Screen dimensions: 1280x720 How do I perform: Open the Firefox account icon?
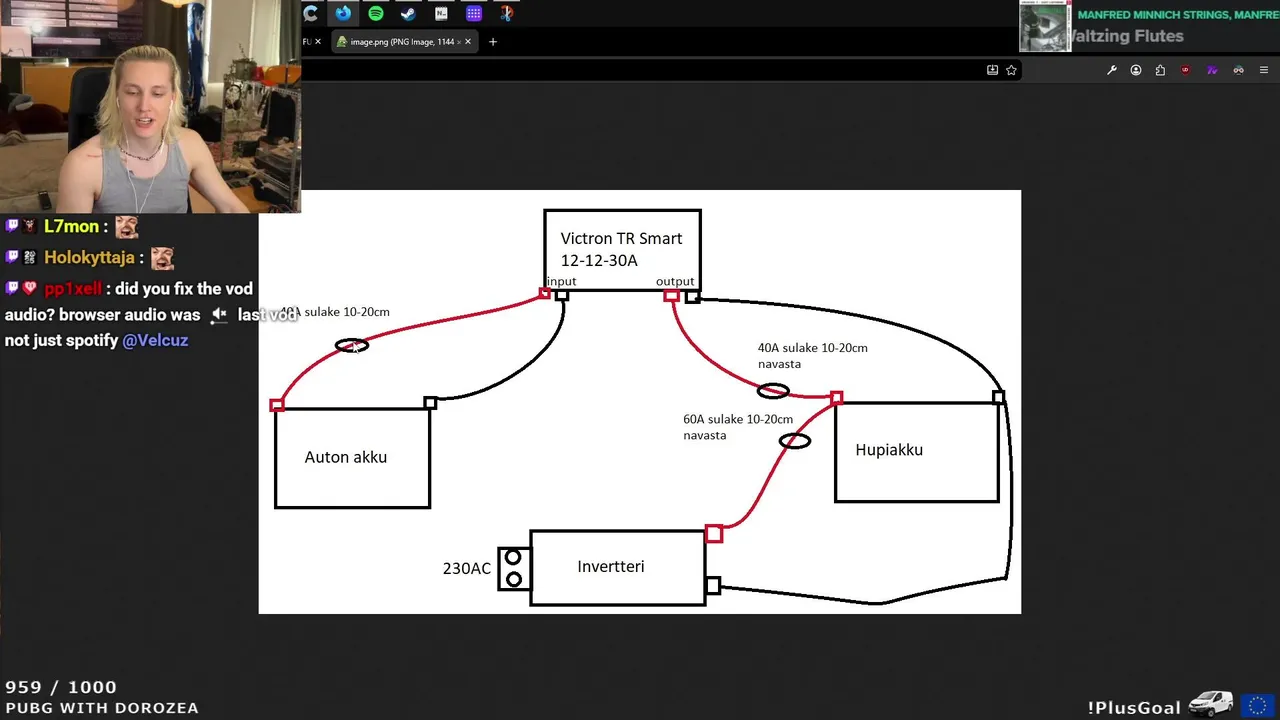pos(1136,70)
